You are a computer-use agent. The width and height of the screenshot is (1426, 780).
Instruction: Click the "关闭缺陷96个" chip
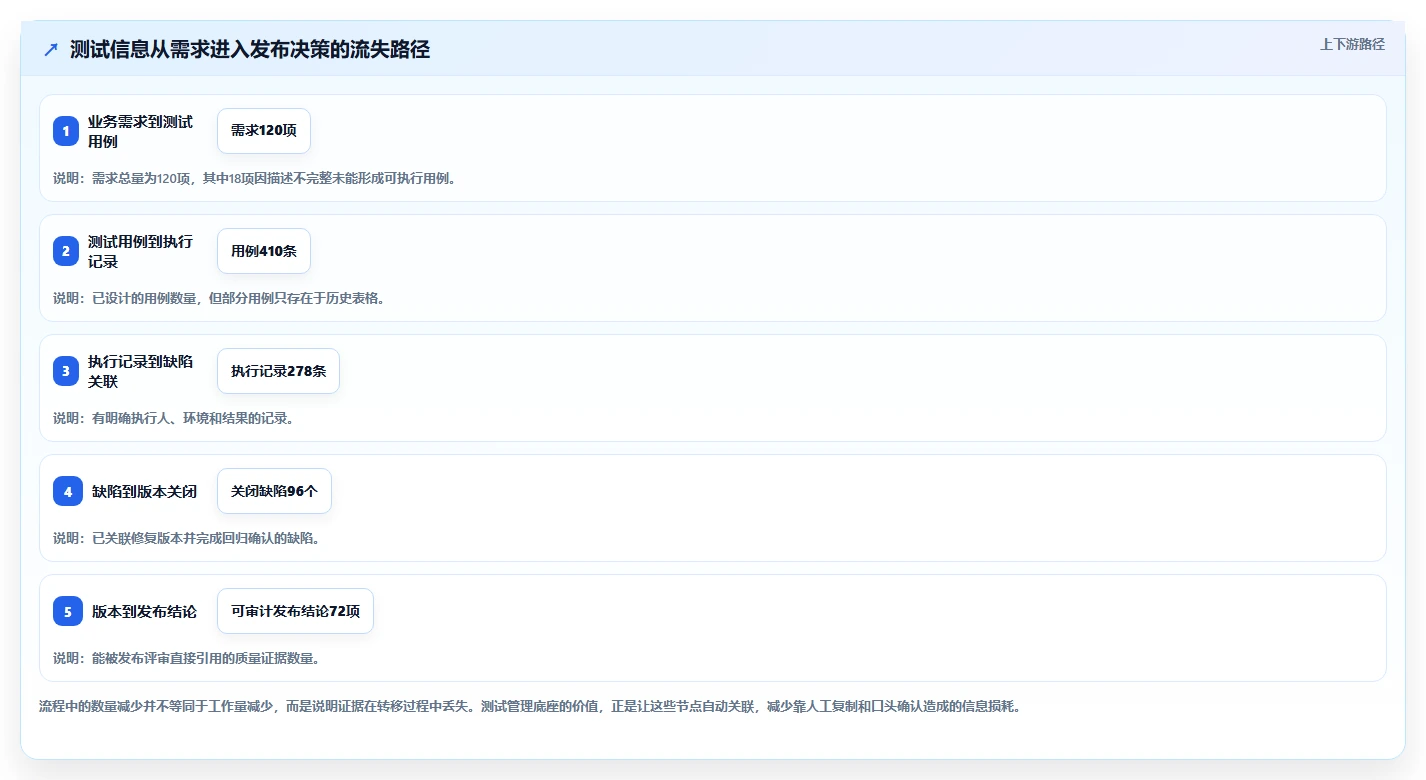coord(274,491)
